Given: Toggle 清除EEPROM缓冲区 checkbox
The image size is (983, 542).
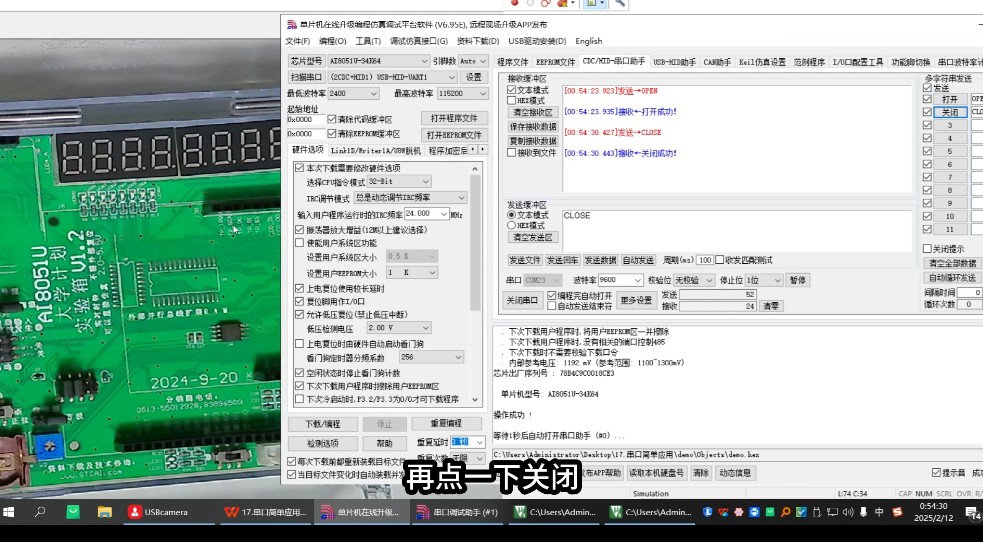Looking at the screenshot, I should click(x=332, y=133).
